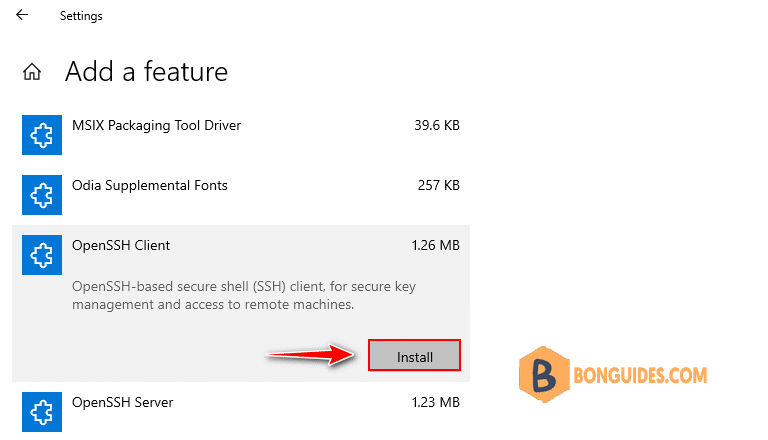
Task: Open the BONGUIDES.COM watermark text
Action: coord(640,376)
